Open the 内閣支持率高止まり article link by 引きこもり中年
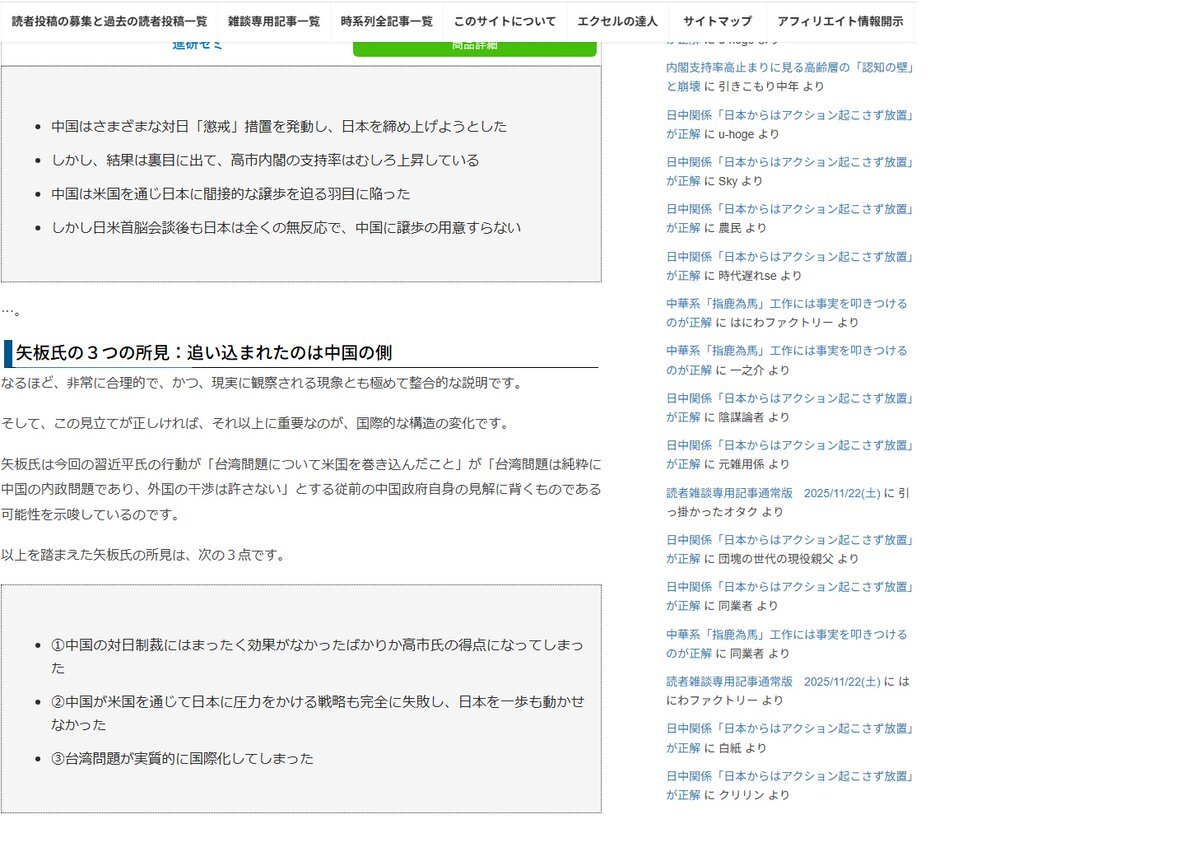This screenshot has width=1200, height=861. tap(790, 68)
